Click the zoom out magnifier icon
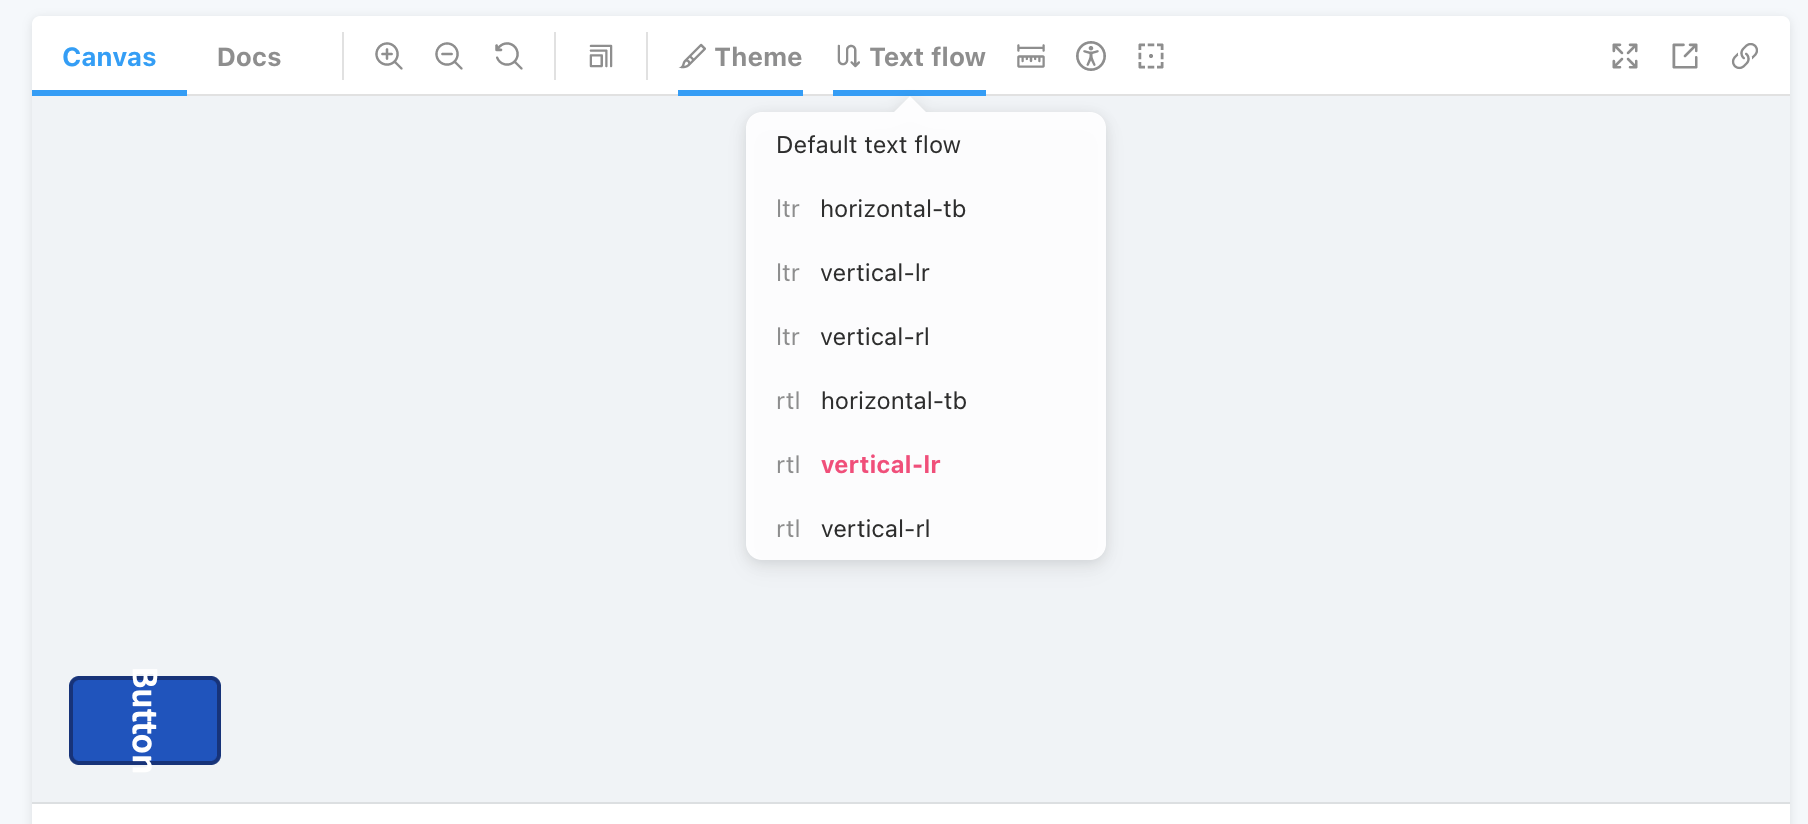 pyautogui.click(x=449, y=56)
